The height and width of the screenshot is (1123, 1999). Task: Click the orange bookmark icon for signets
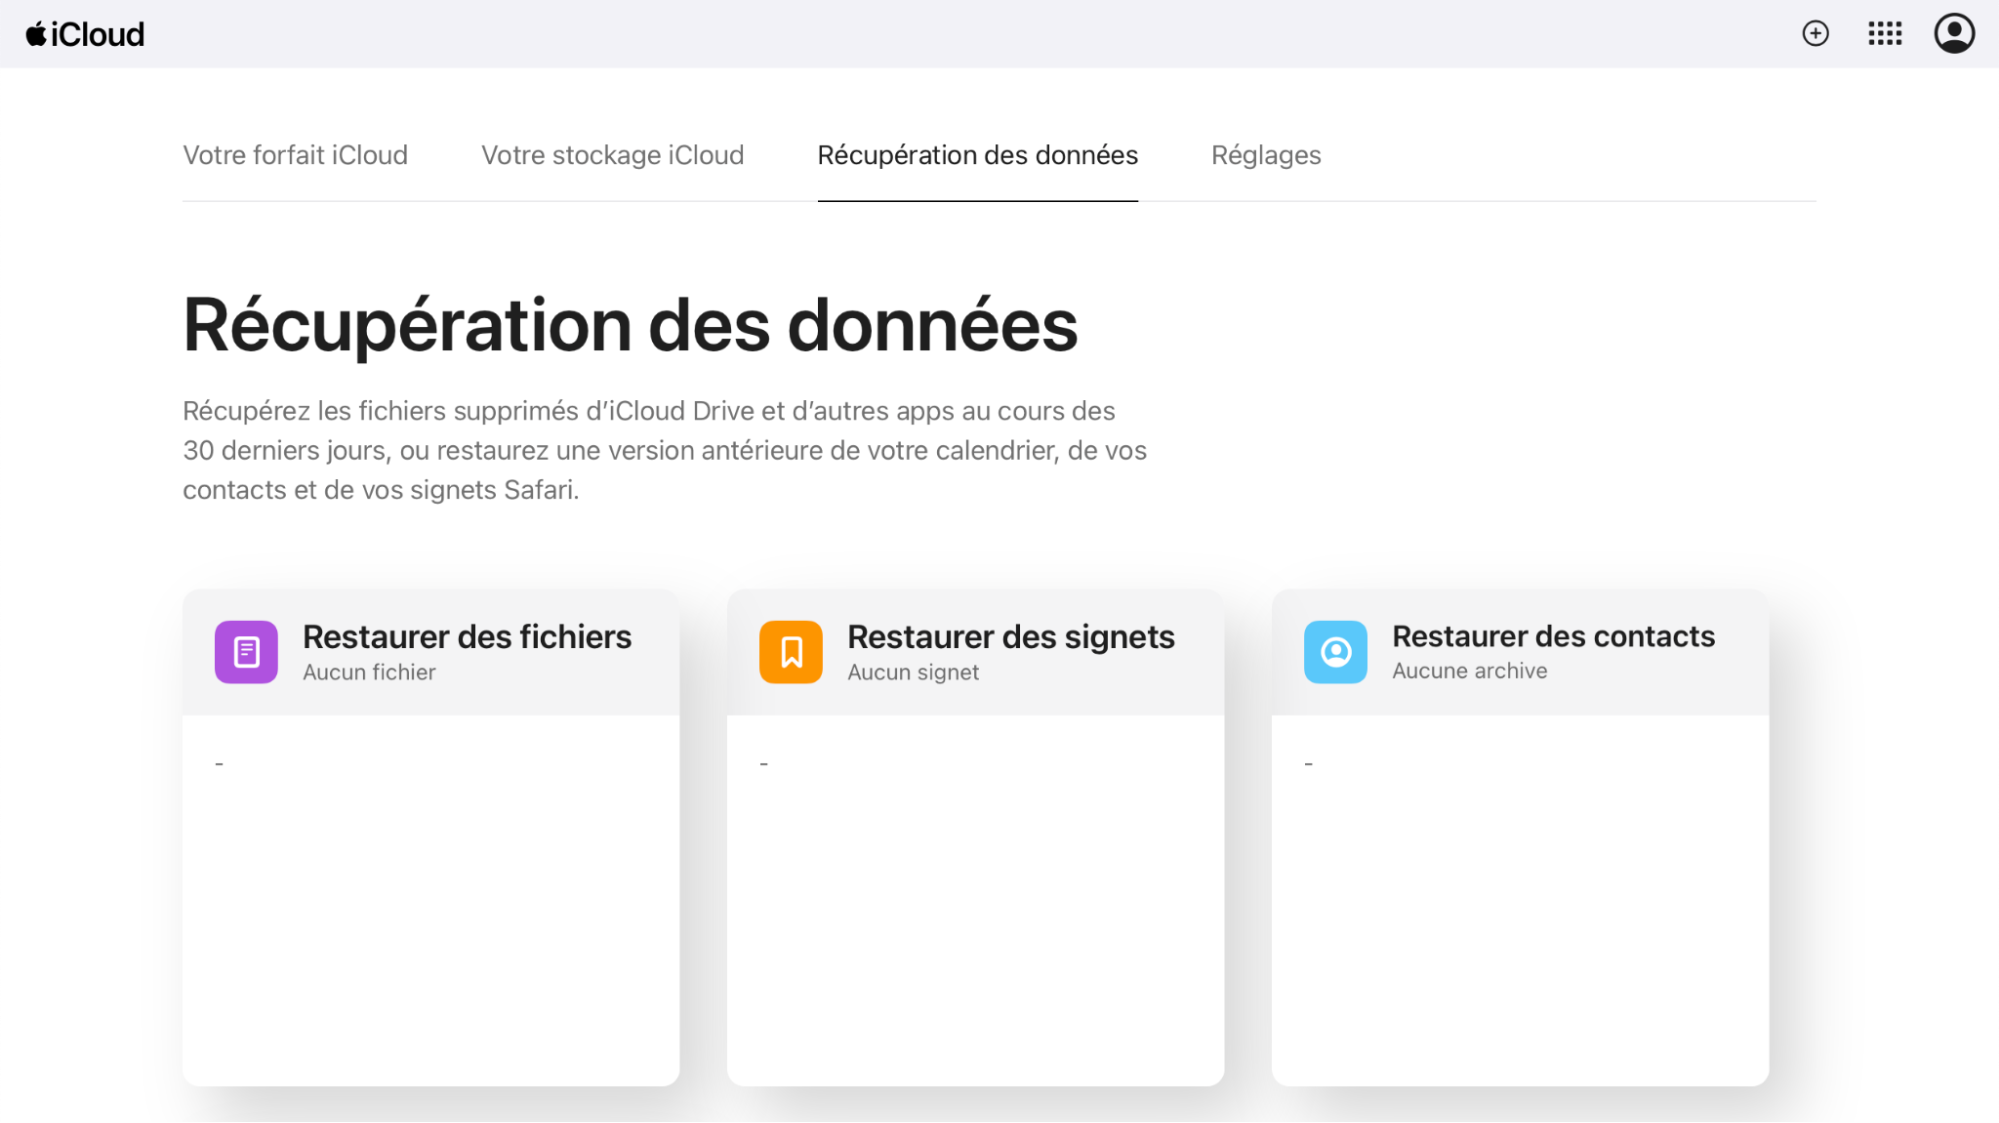[790, 651]
